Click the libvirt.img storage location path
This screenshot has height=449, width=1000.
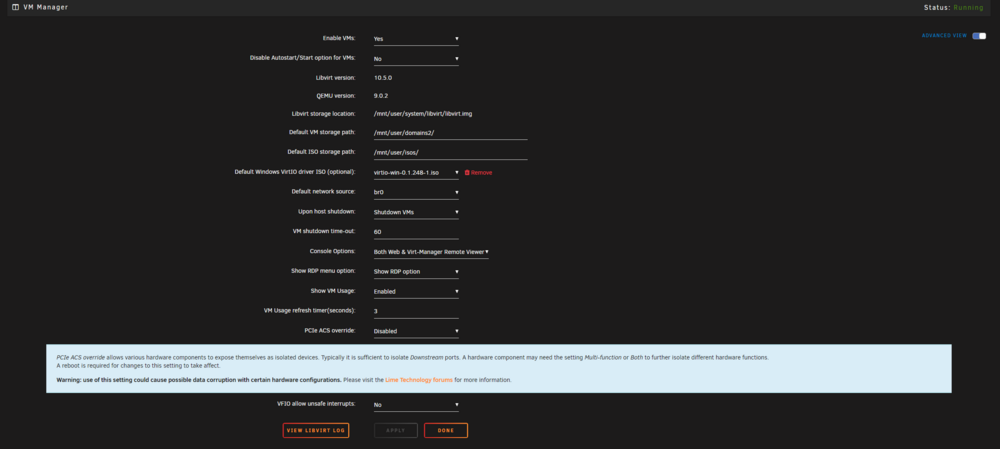423,114
